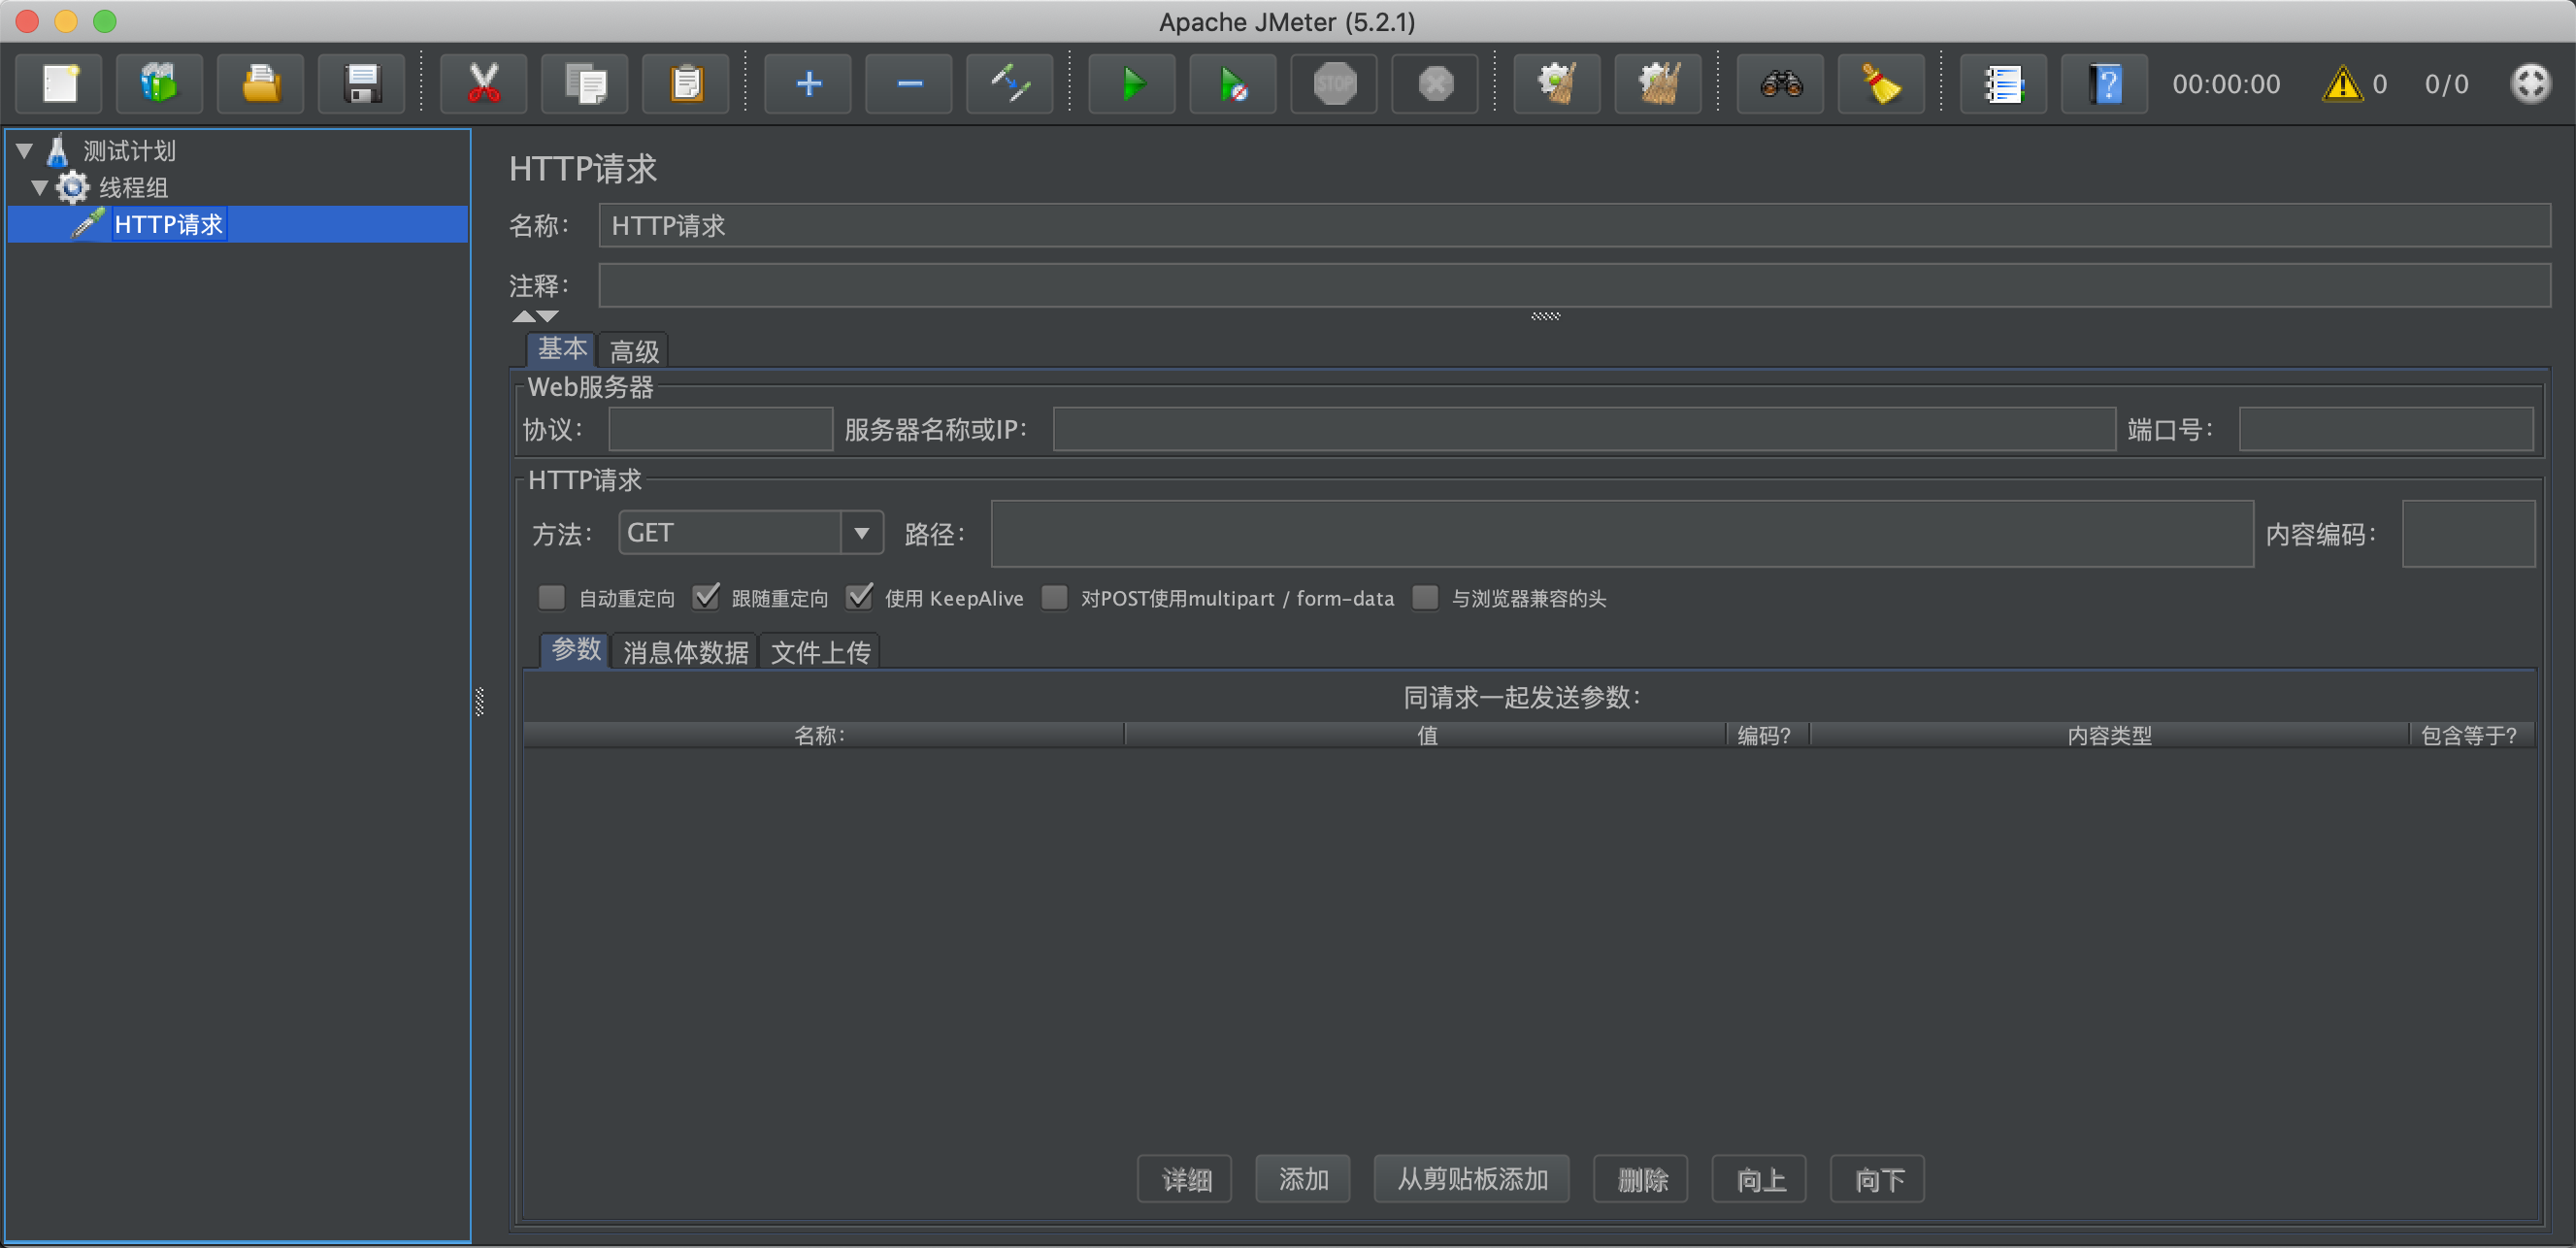Click the 服务器名称或IP input field

pyautogui.click(x=1584, y=429)
